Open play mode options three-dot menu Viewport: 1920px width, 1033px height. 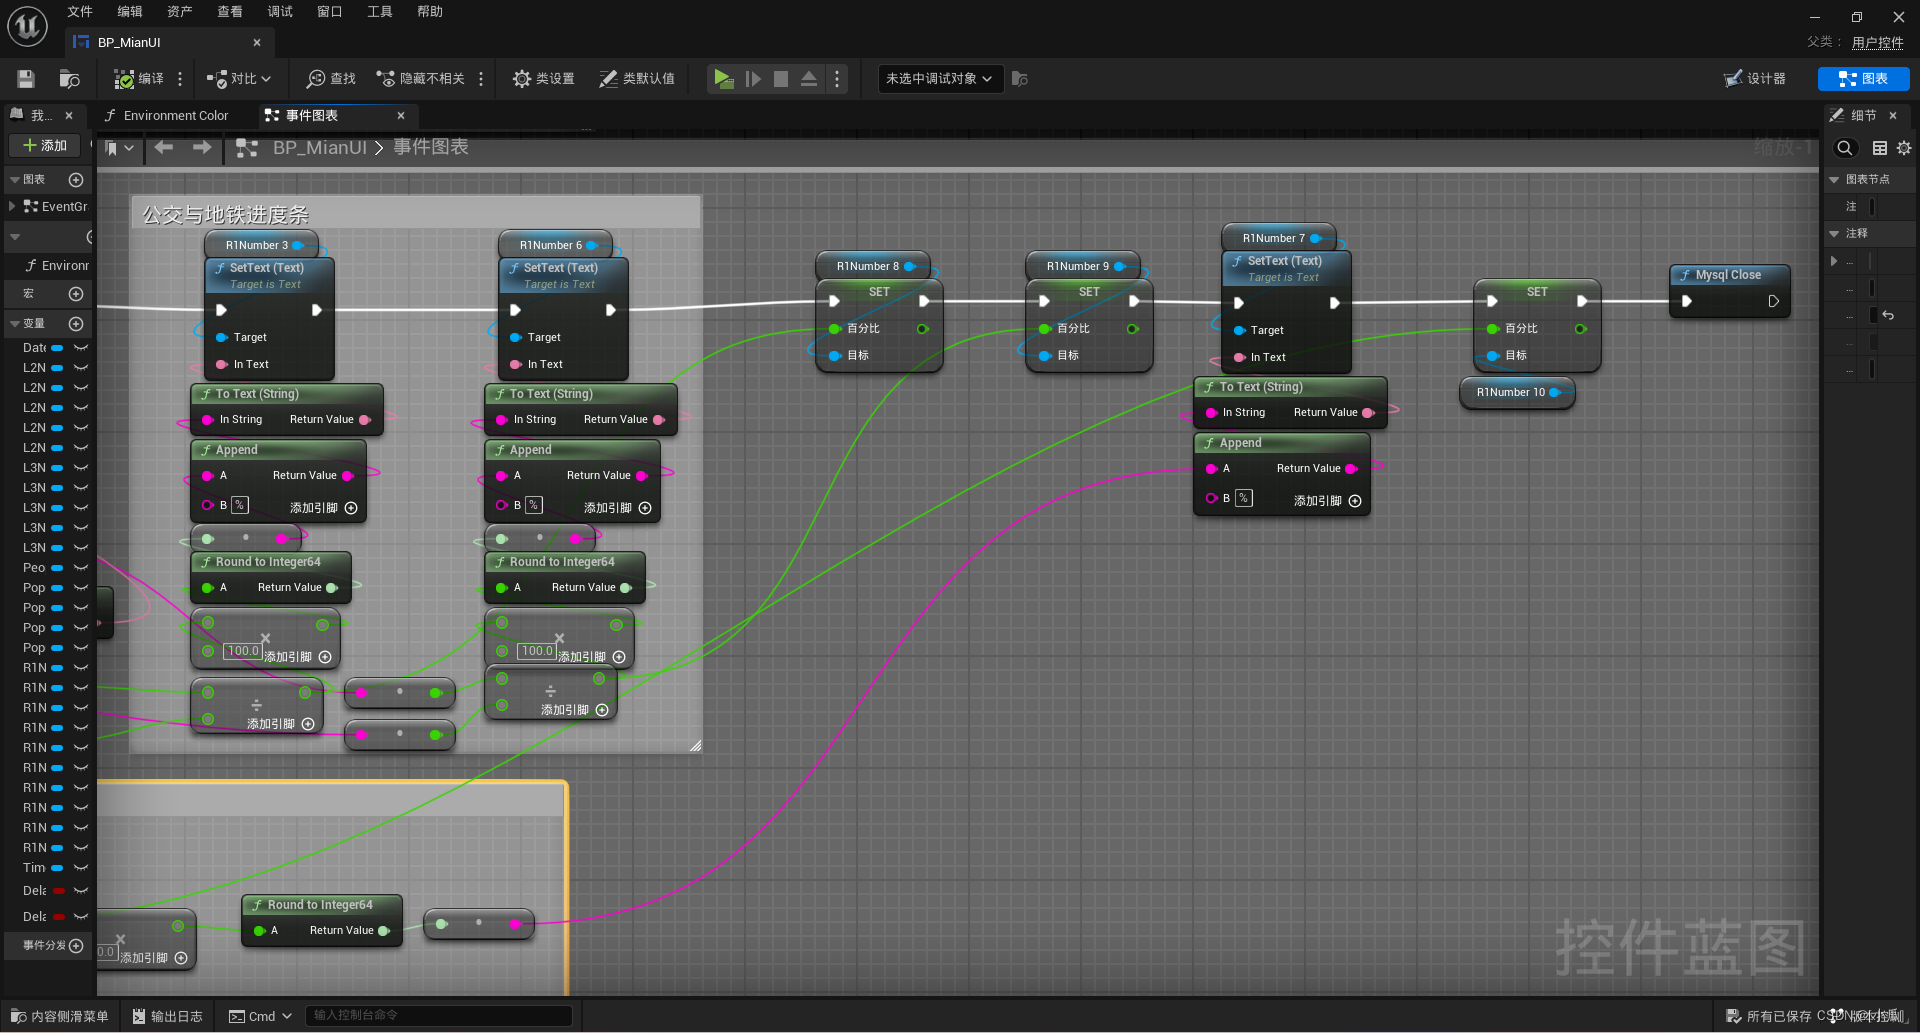pyautogui.click(x=837, y=79)
